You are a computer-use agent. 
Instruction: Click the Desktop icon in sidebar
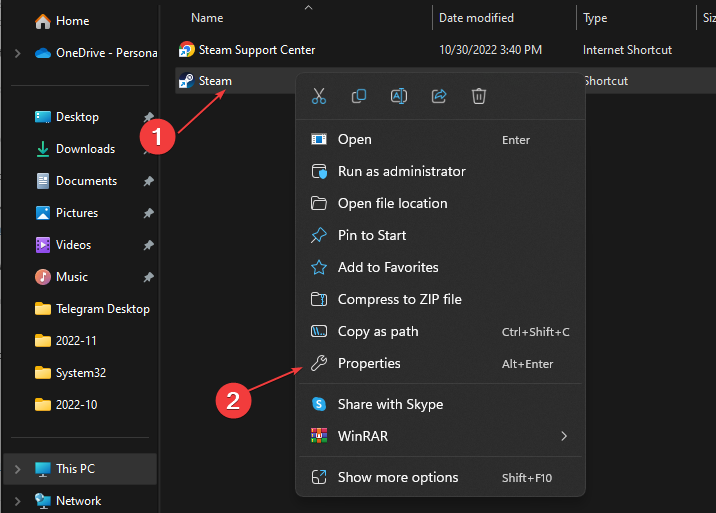click(x=43, y=117)
